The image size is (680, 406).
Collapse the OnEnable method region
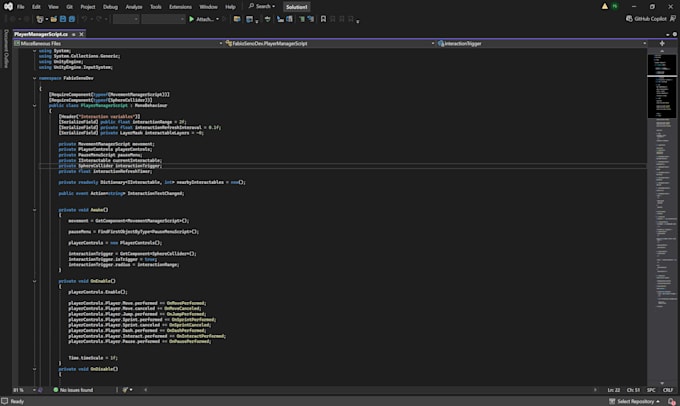(35, 281)
